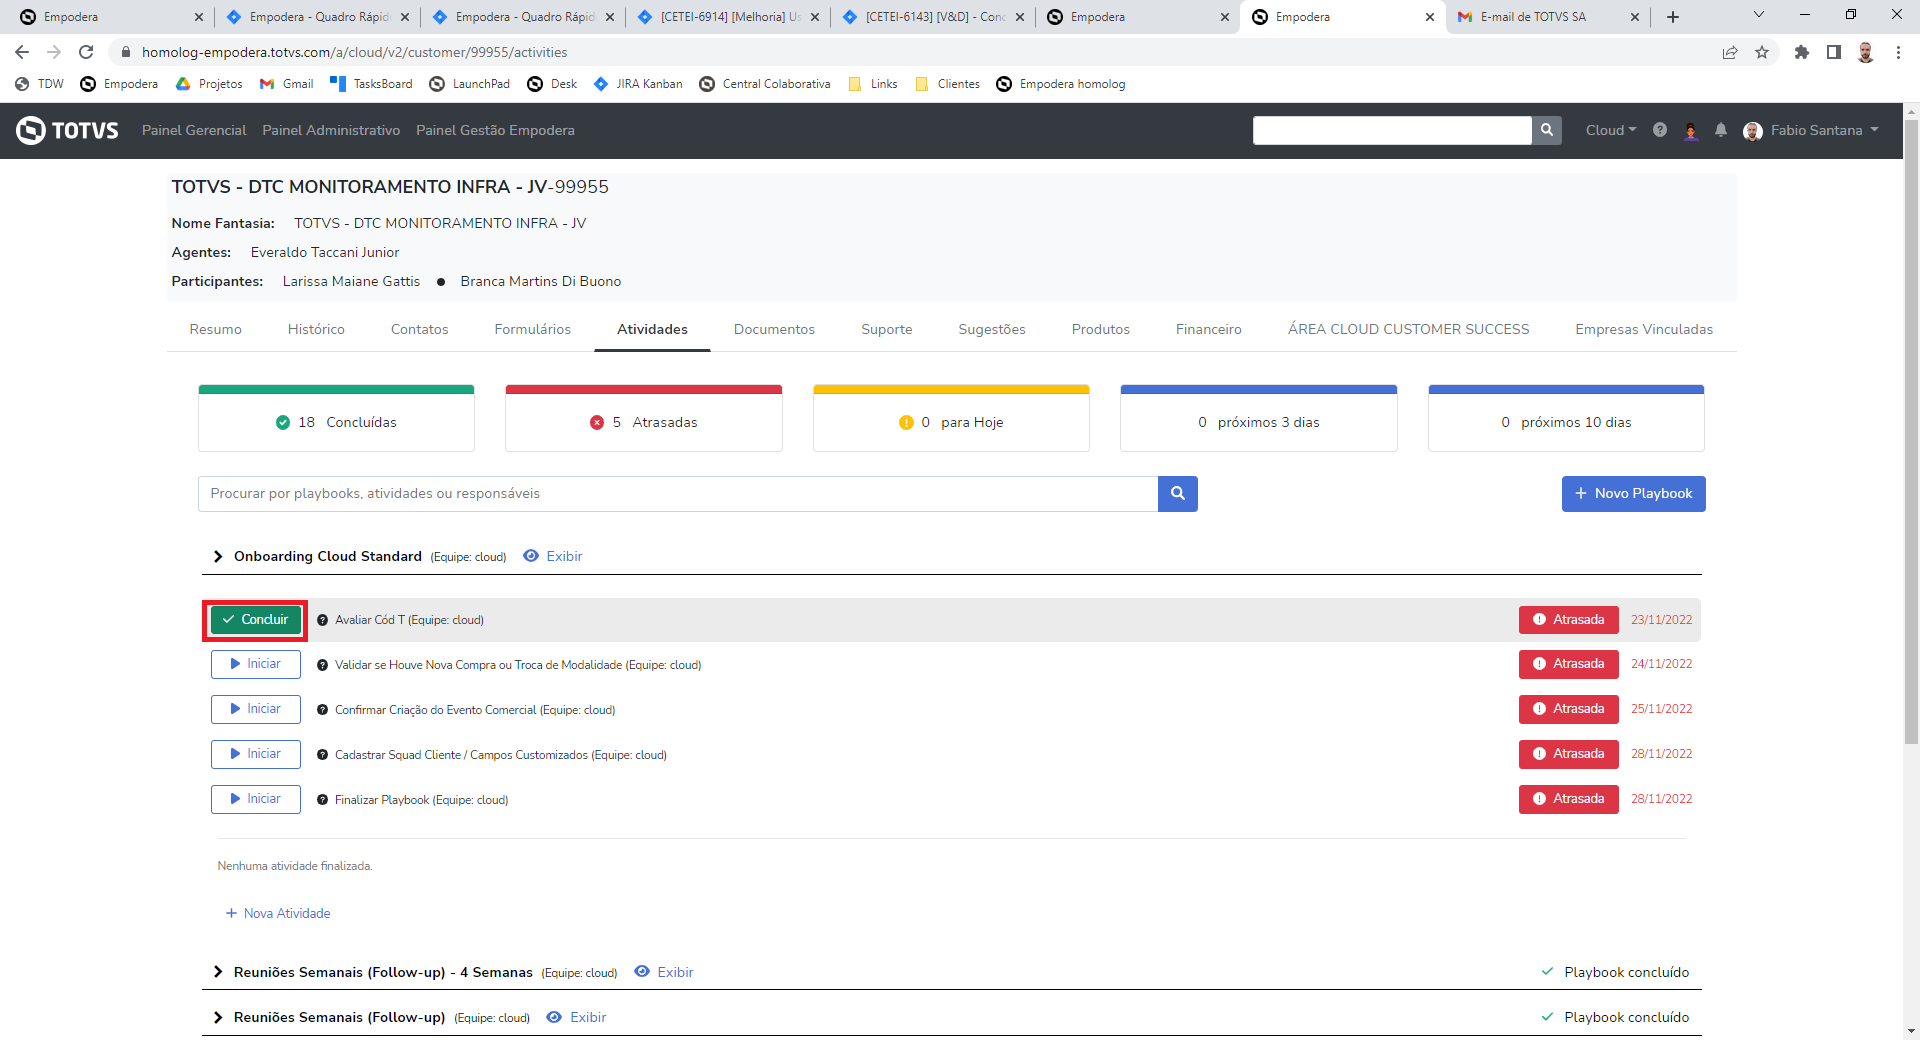The image size is (1920, 1040).
Task: Open the help question mark icon
Action: (1660, 130)
